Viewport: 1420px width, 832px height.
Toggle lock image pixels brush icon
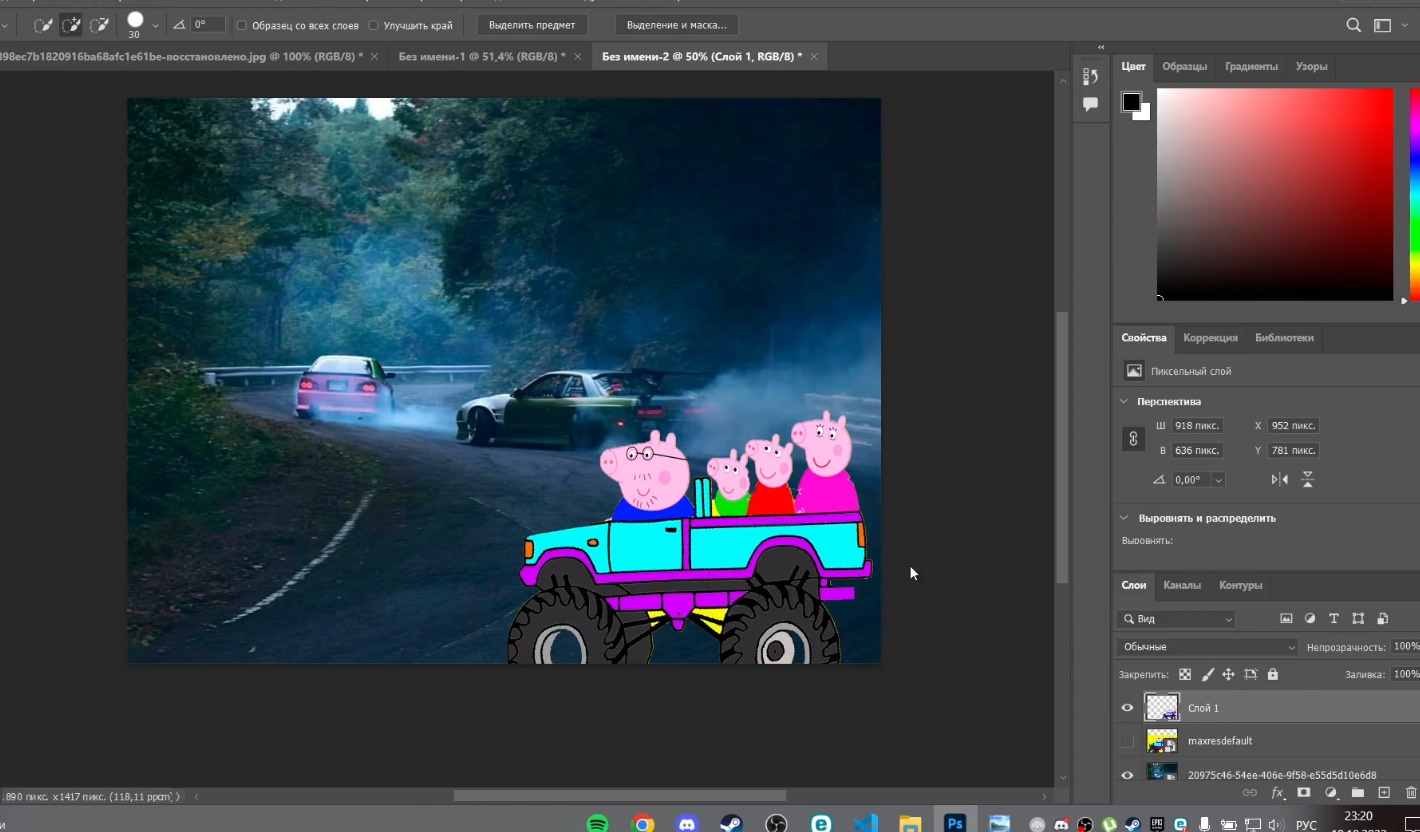coord(1207,675)
